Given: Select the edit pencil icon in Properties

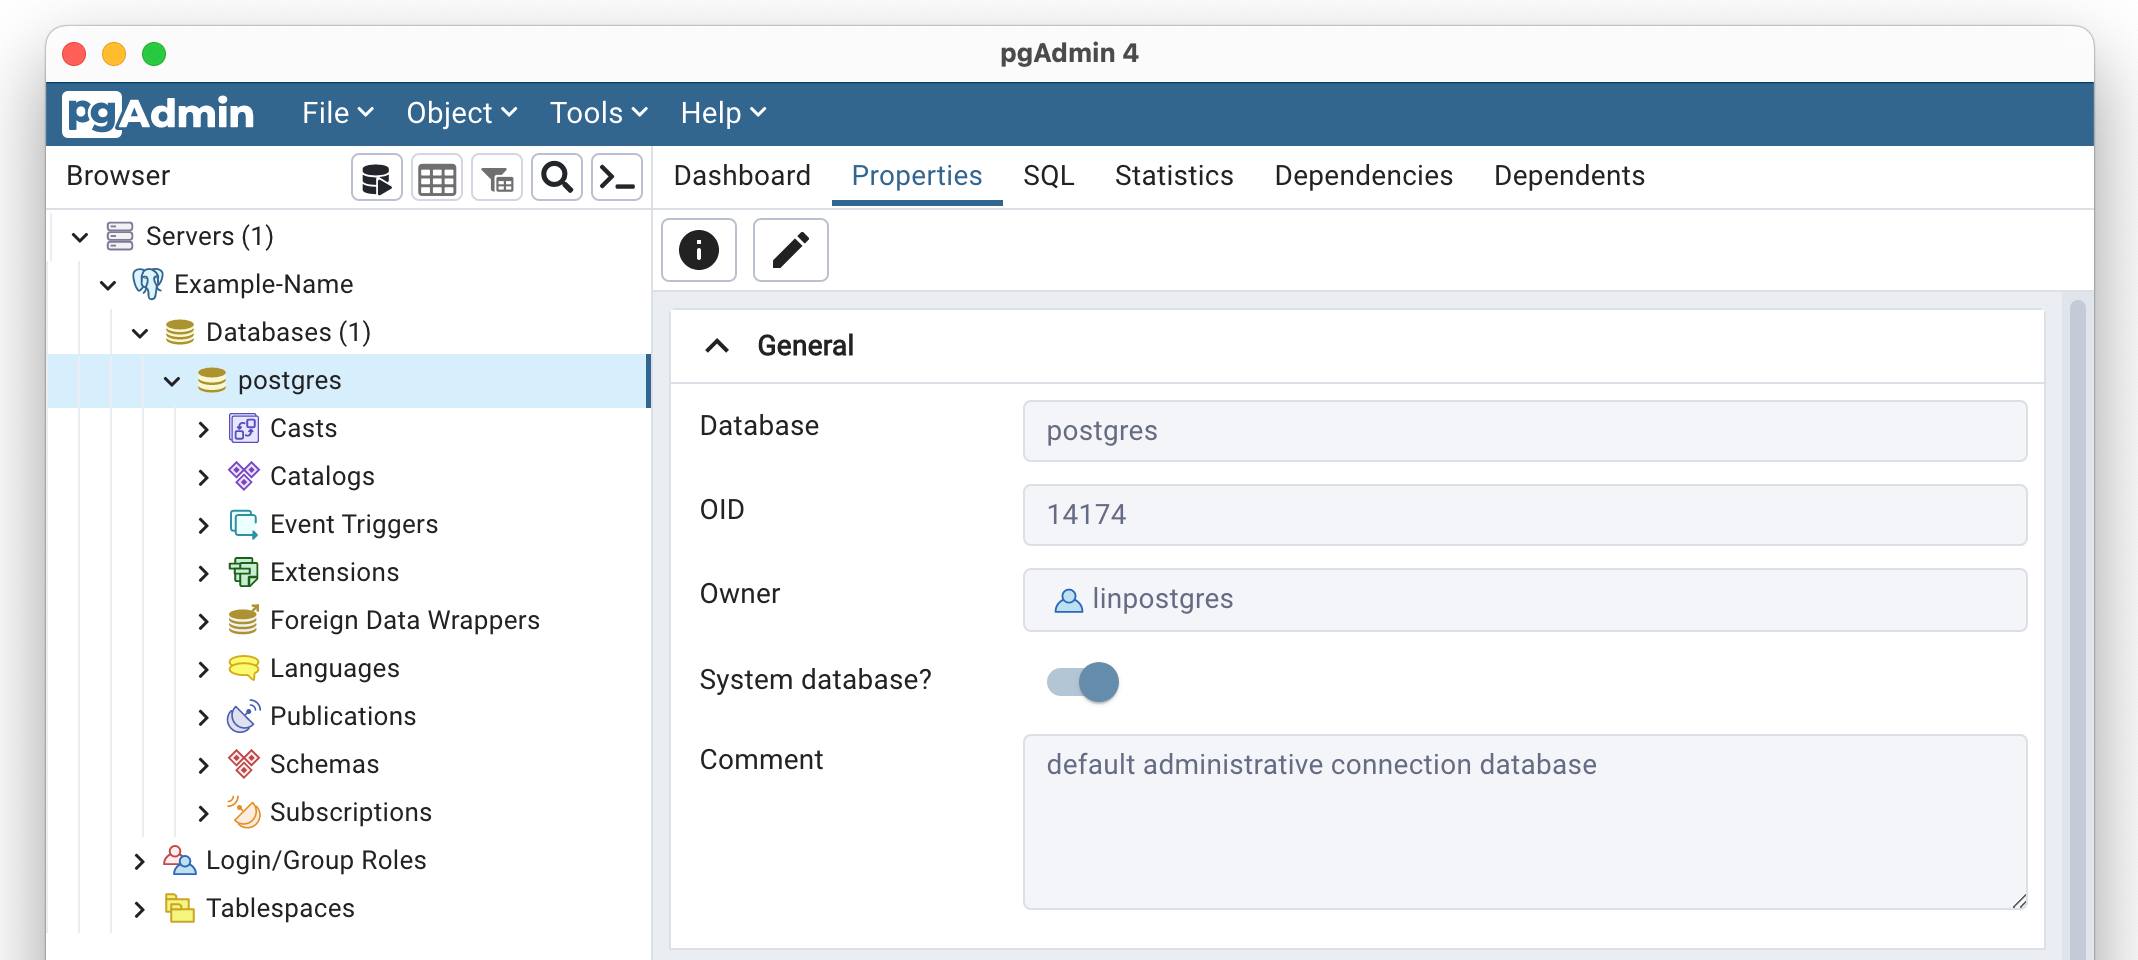Looking at the screenshot, I should 790,250.
